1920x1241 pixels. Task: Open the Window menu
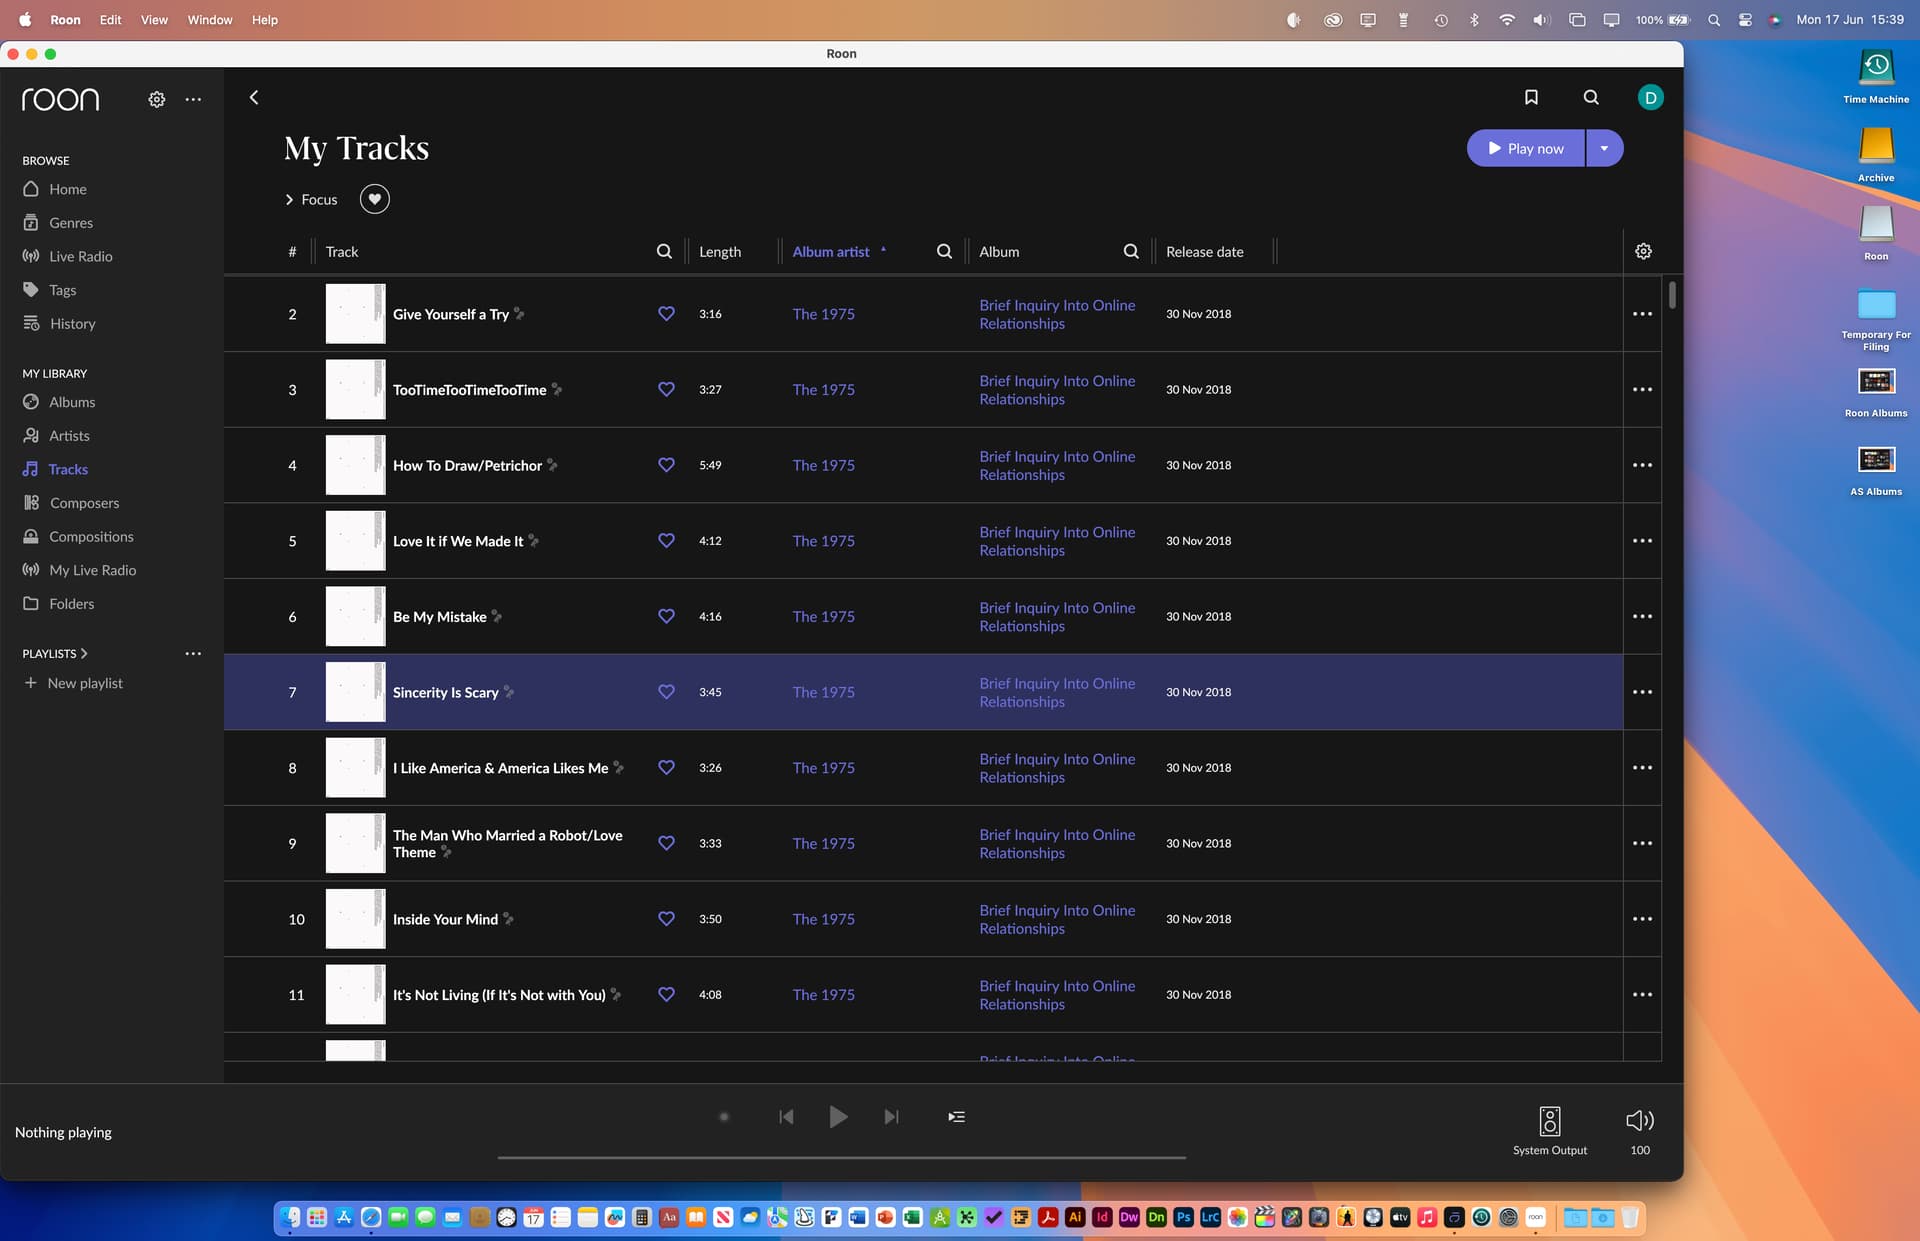(x=210, y=20)
